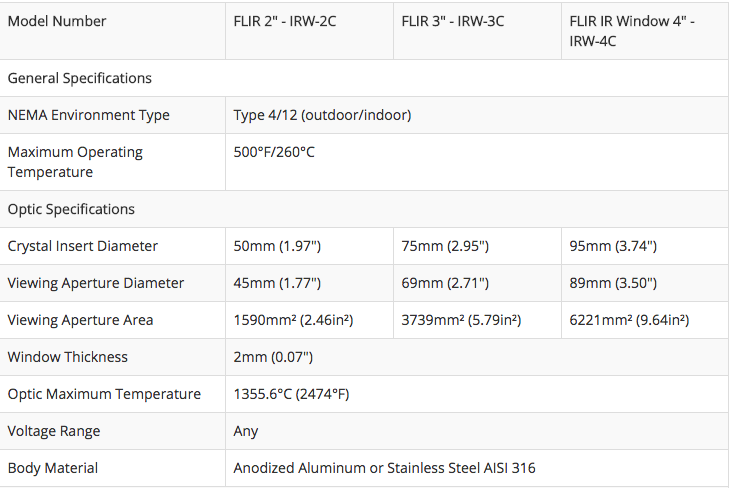Screen dimensions: 731x488
Task: Click the Voltage Range label
Action: [x=54, y=431]
